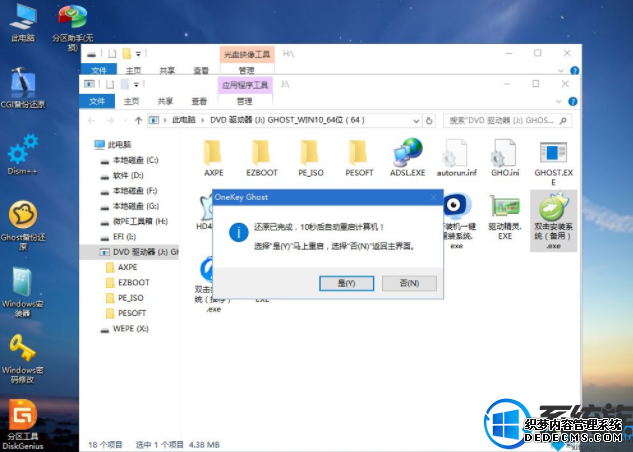Select the GHOST.EXE file

click(553, 163)
